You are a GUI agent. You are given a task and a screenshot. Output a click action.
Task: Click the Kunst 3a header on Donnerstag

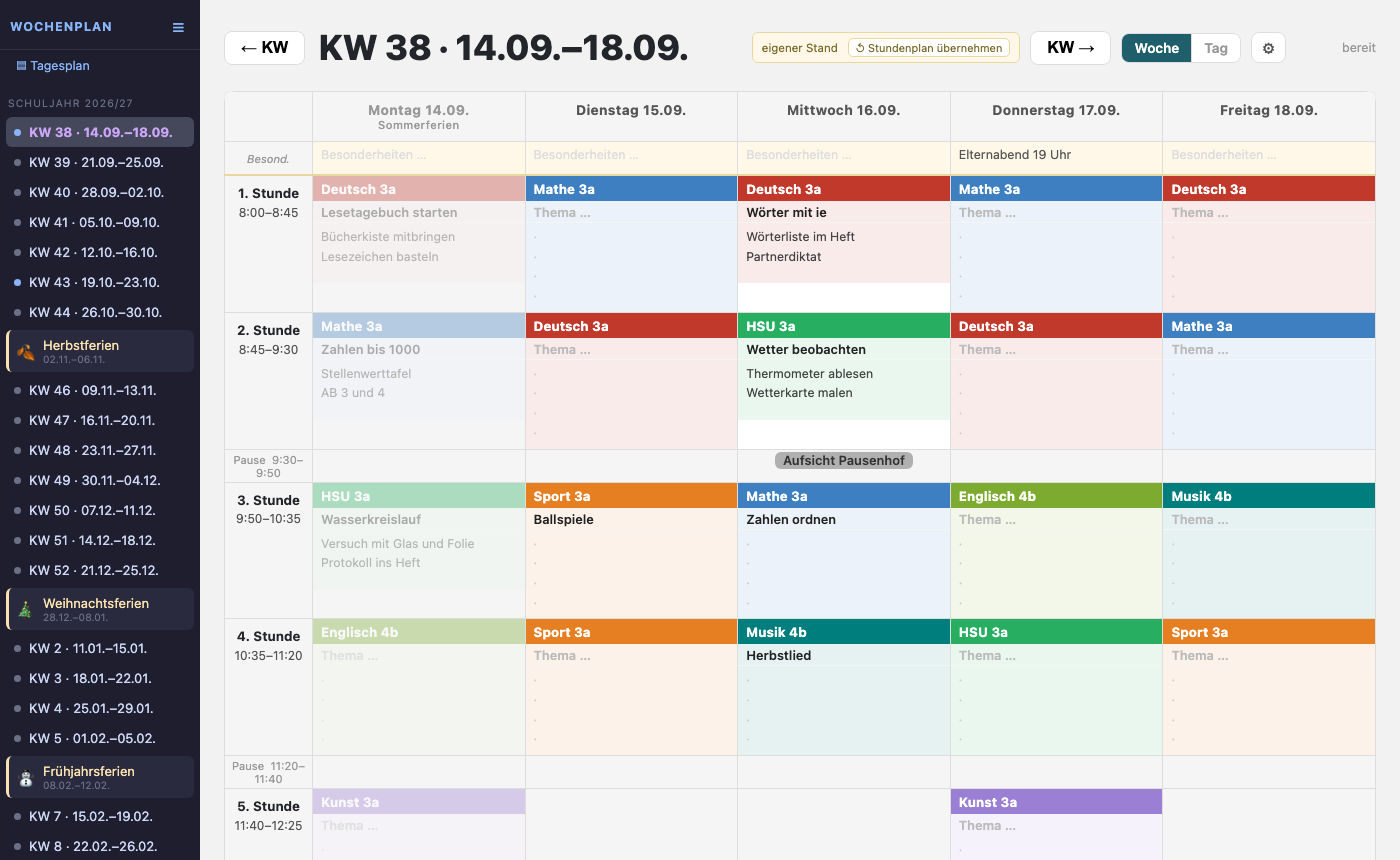click(x=1056, y=802)
